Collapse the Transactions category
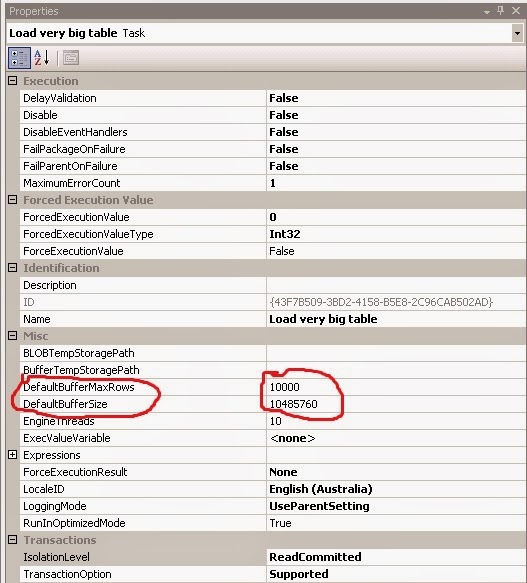Viewport: 527px width, 583px height. pos(12,539)
